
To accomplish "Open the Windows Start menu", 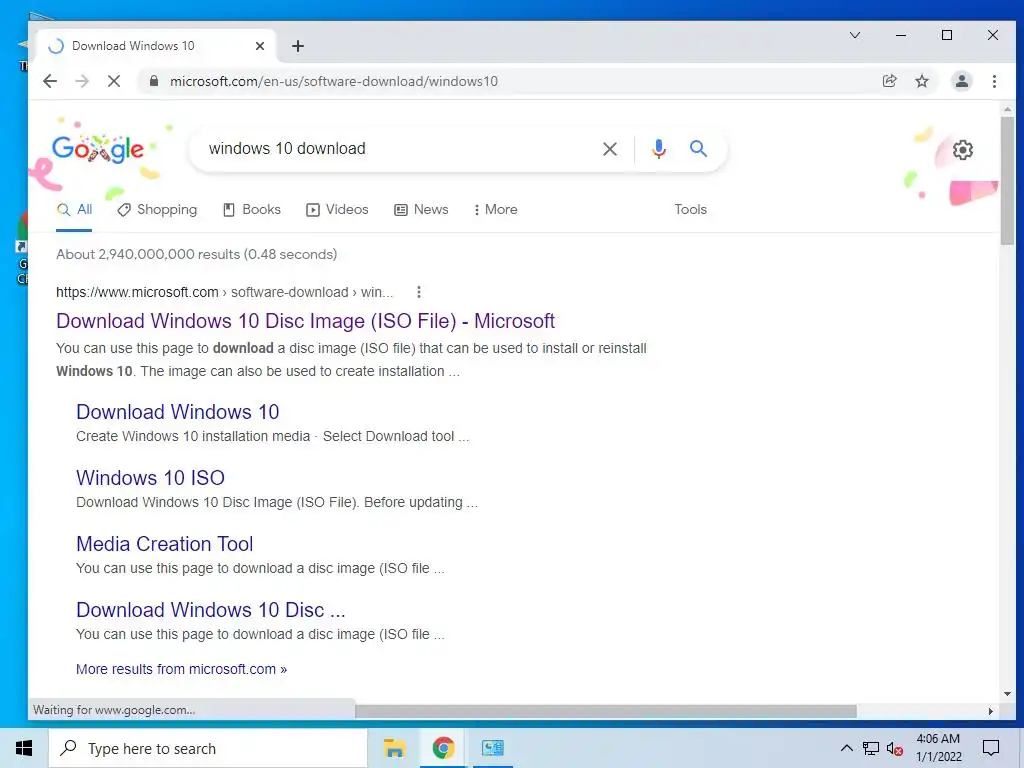I will point(24,748).
